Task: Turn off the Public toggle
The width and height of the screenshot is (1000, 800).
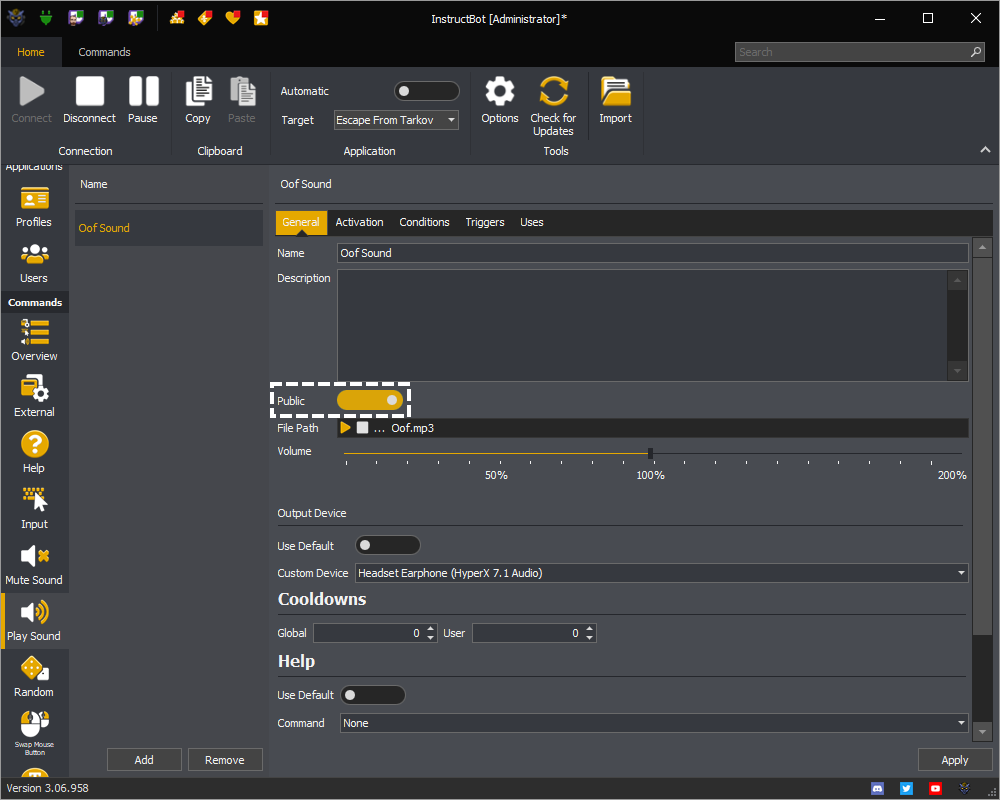Action: [x=370, y=401]
